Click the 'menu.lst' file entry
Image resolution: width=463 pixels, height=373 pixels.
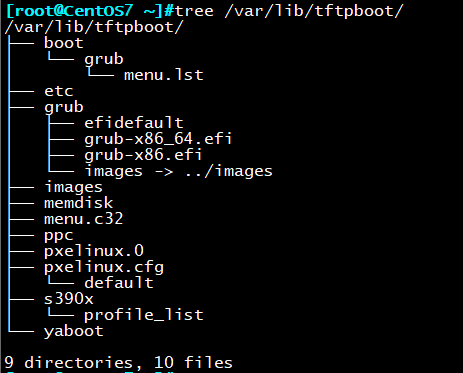tap(164, 75)
